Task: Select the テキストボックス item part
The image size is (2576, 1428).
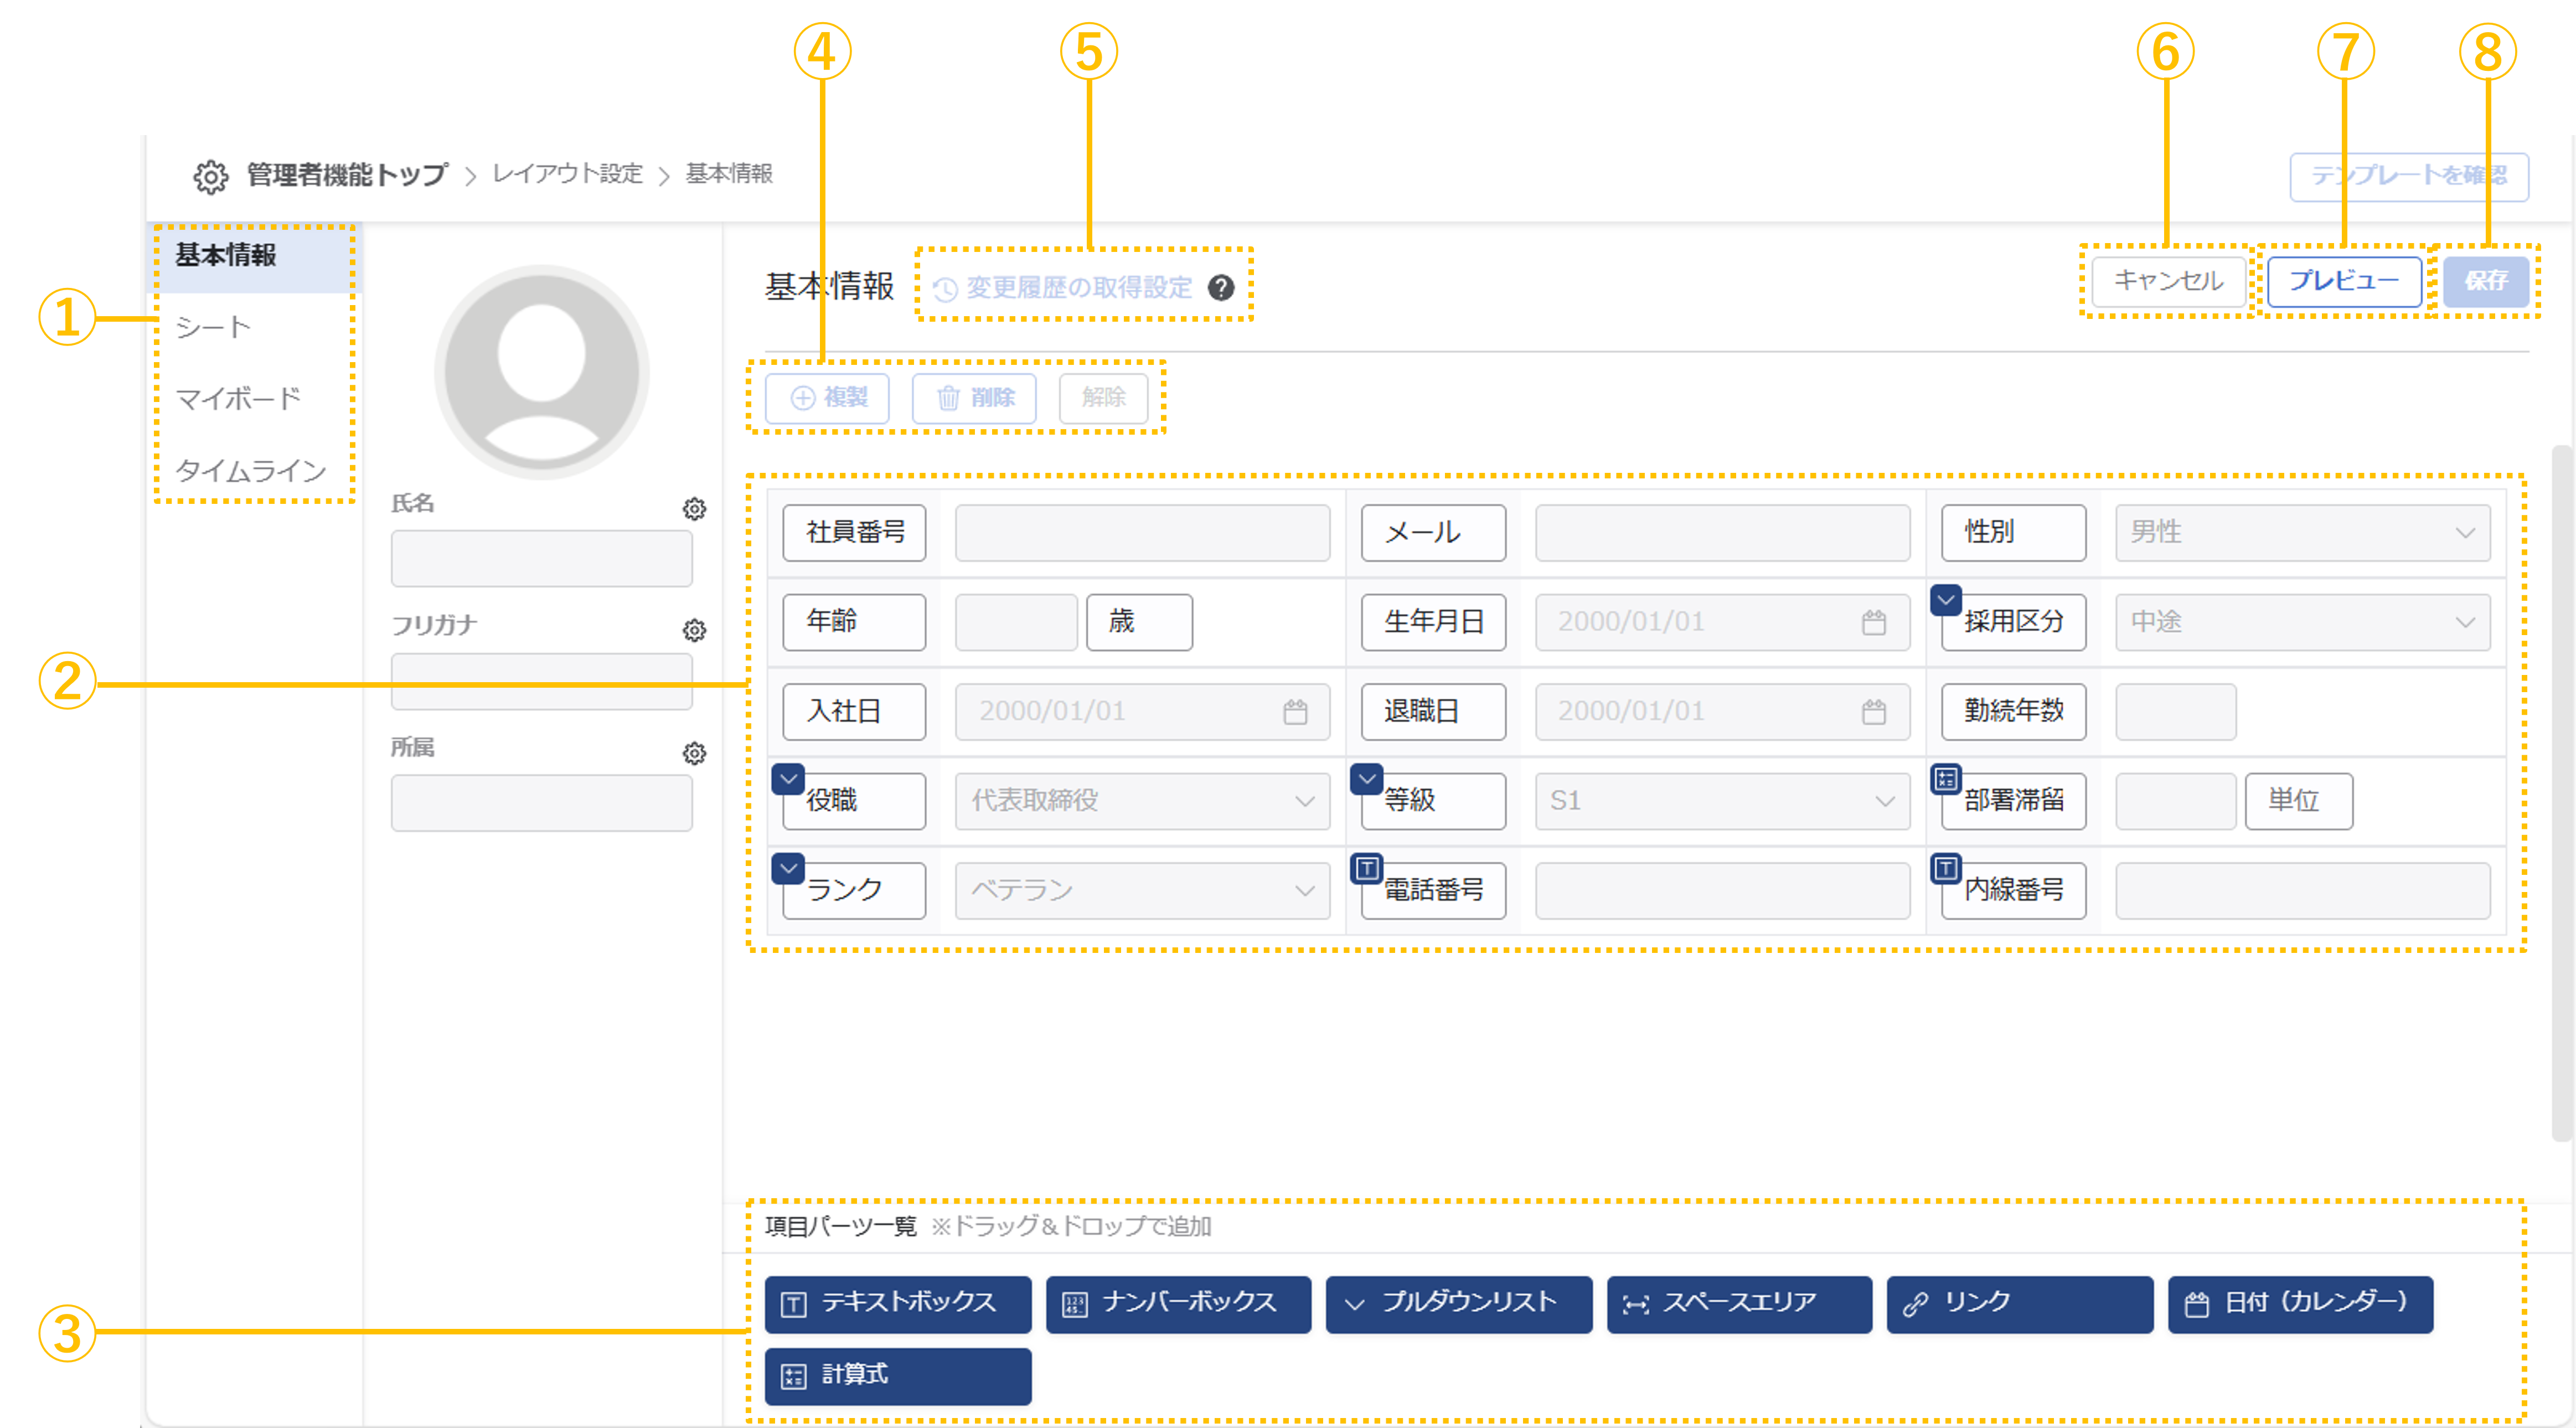Action: pos(896,1304)
